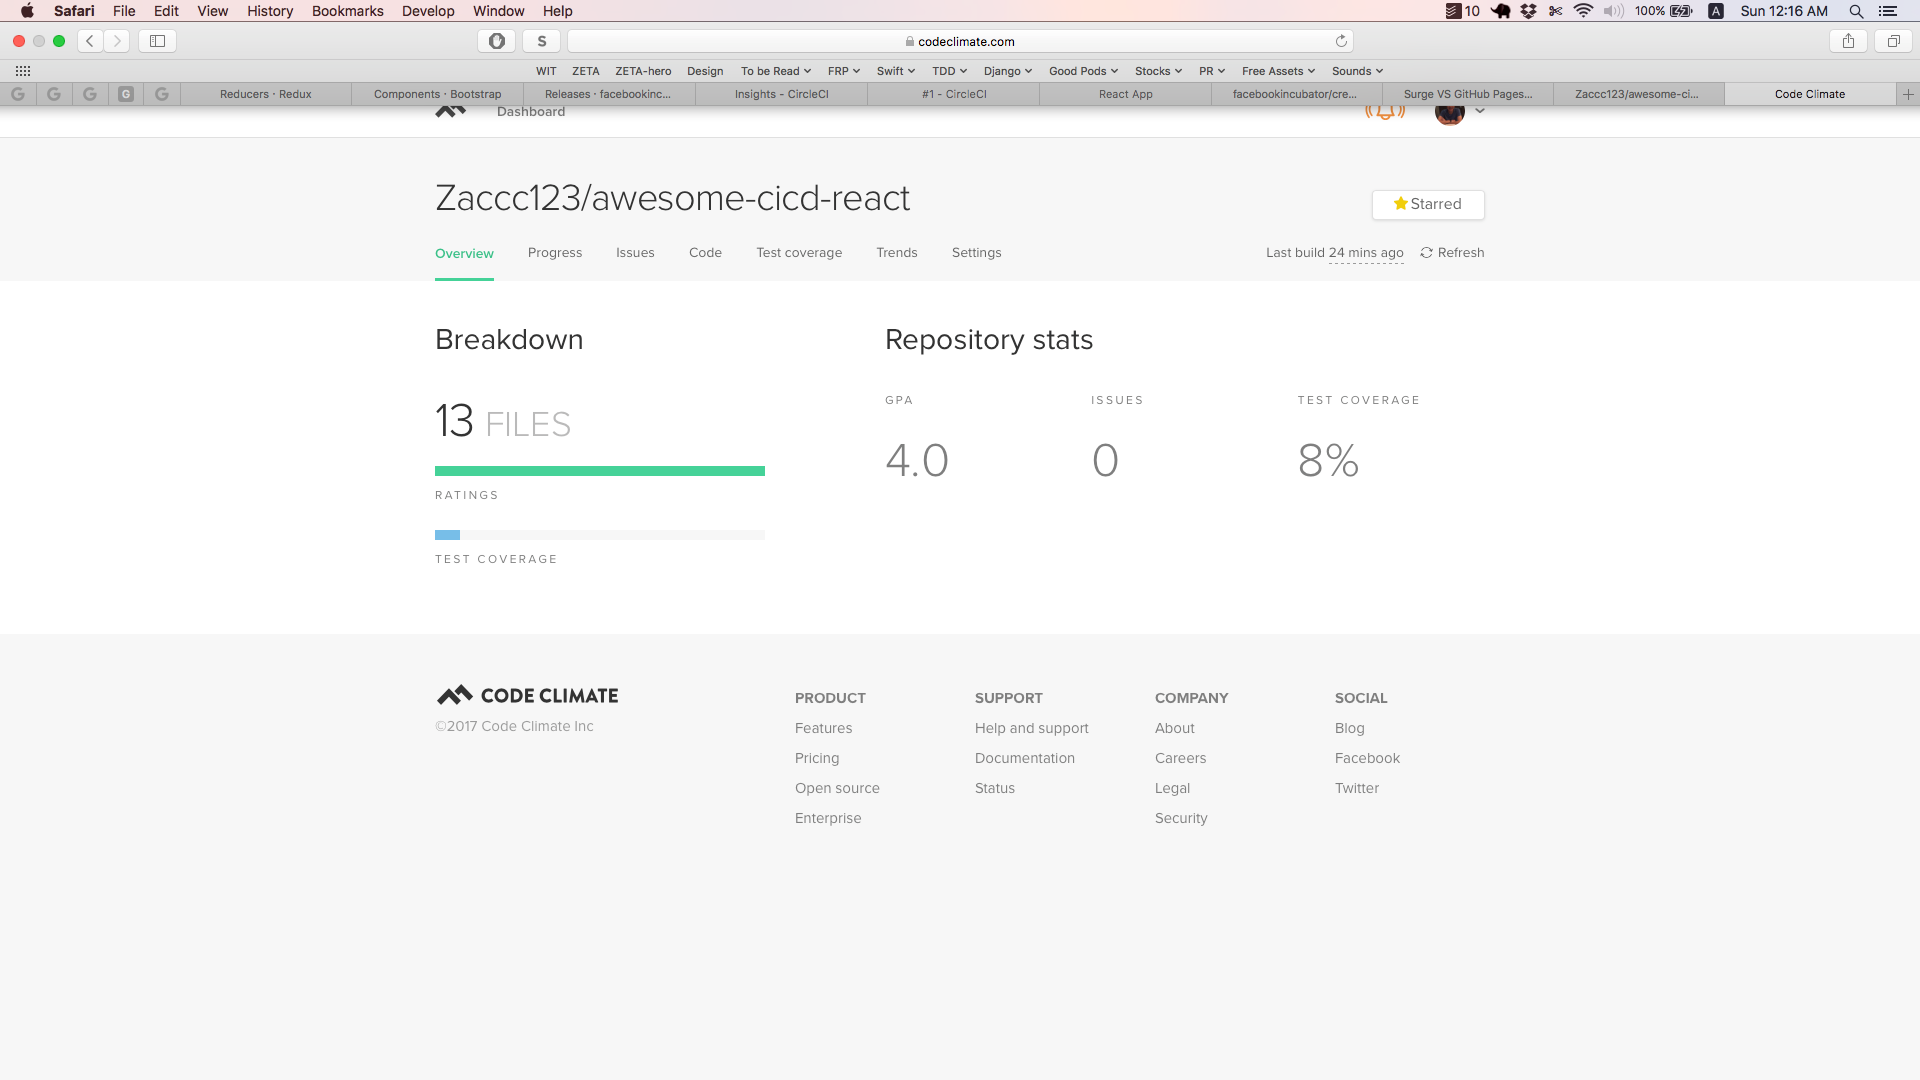Image resolution: width=1920 pixels, height=1080 pixels.
Task: Open the Issues tab
Action: (x=634, y=253)
